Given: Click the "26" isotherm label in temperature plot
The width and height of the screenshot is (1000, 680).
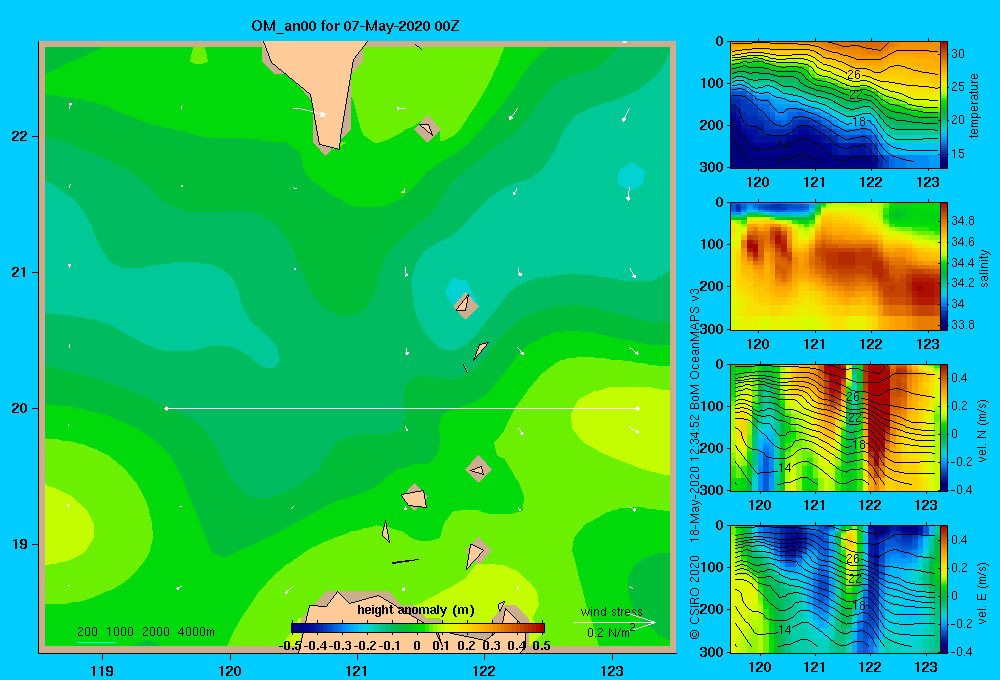Looking at the screenshot, I should 854,75.
